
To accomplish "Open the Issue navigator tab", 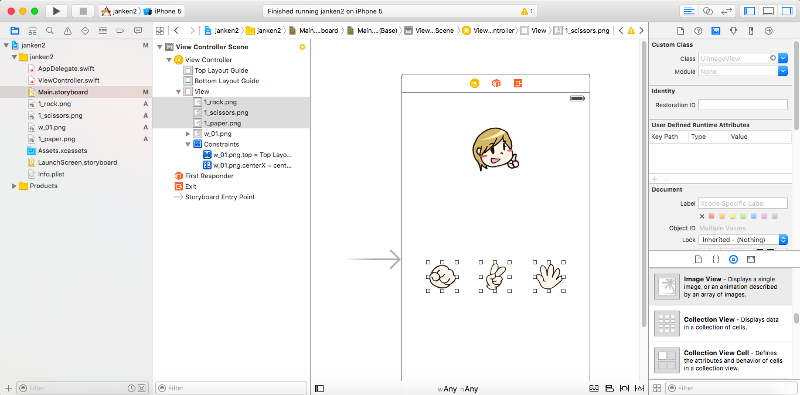I will click(x=67, y=31).
